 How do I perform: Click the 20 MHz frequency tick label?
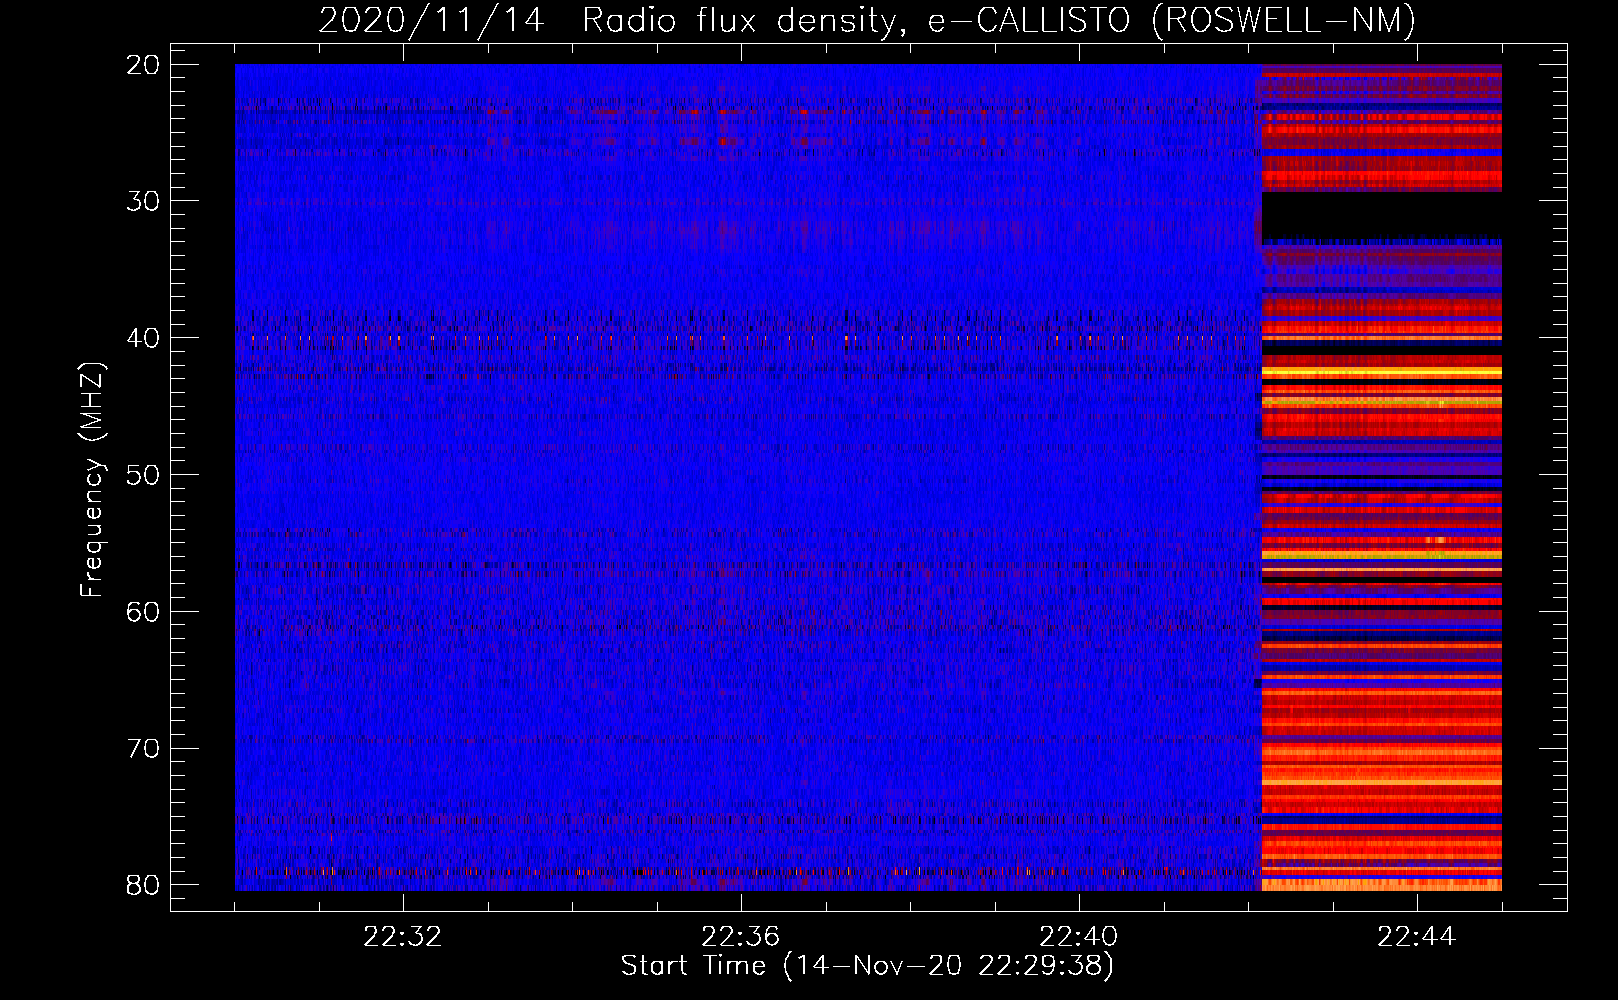tap(143, 65)
